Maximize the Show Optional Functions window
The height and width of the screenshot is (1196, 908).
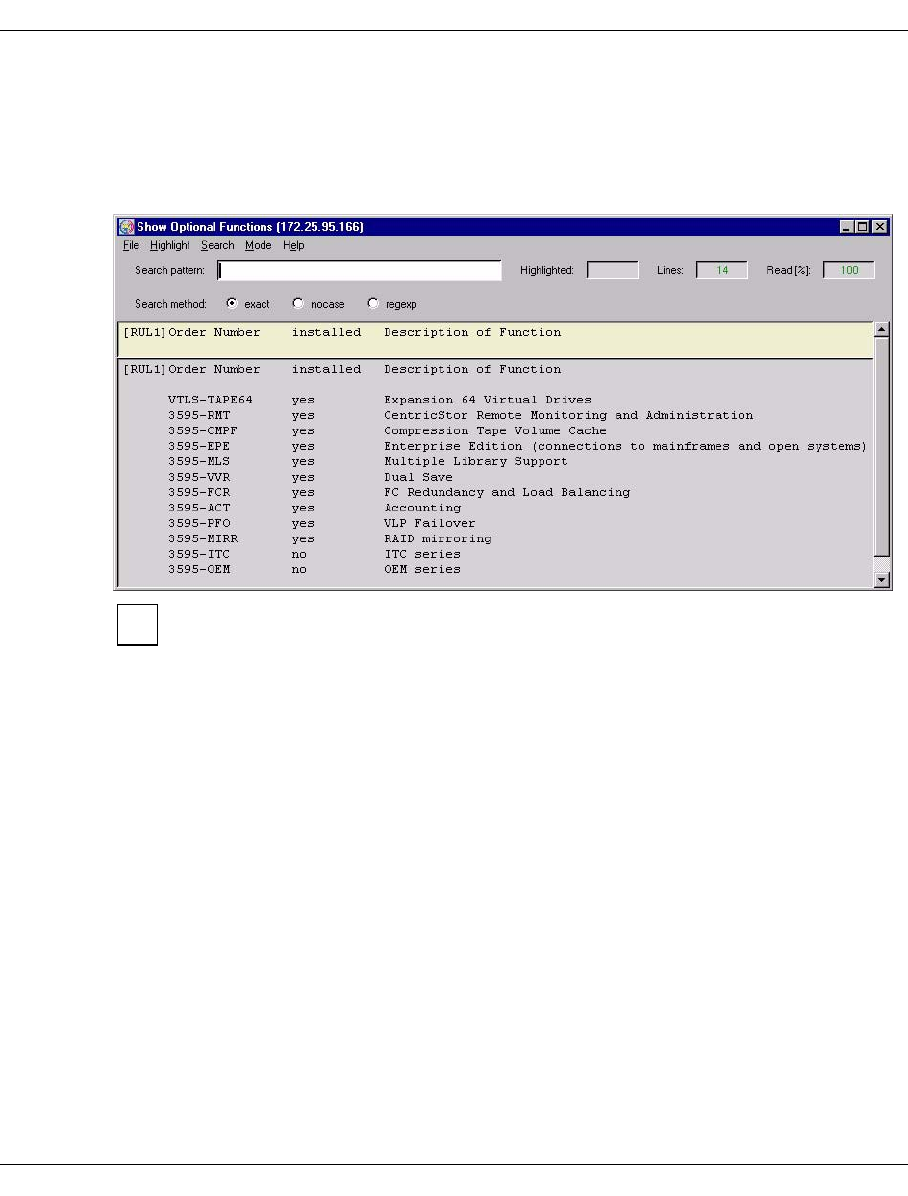(x=862, y=227)
